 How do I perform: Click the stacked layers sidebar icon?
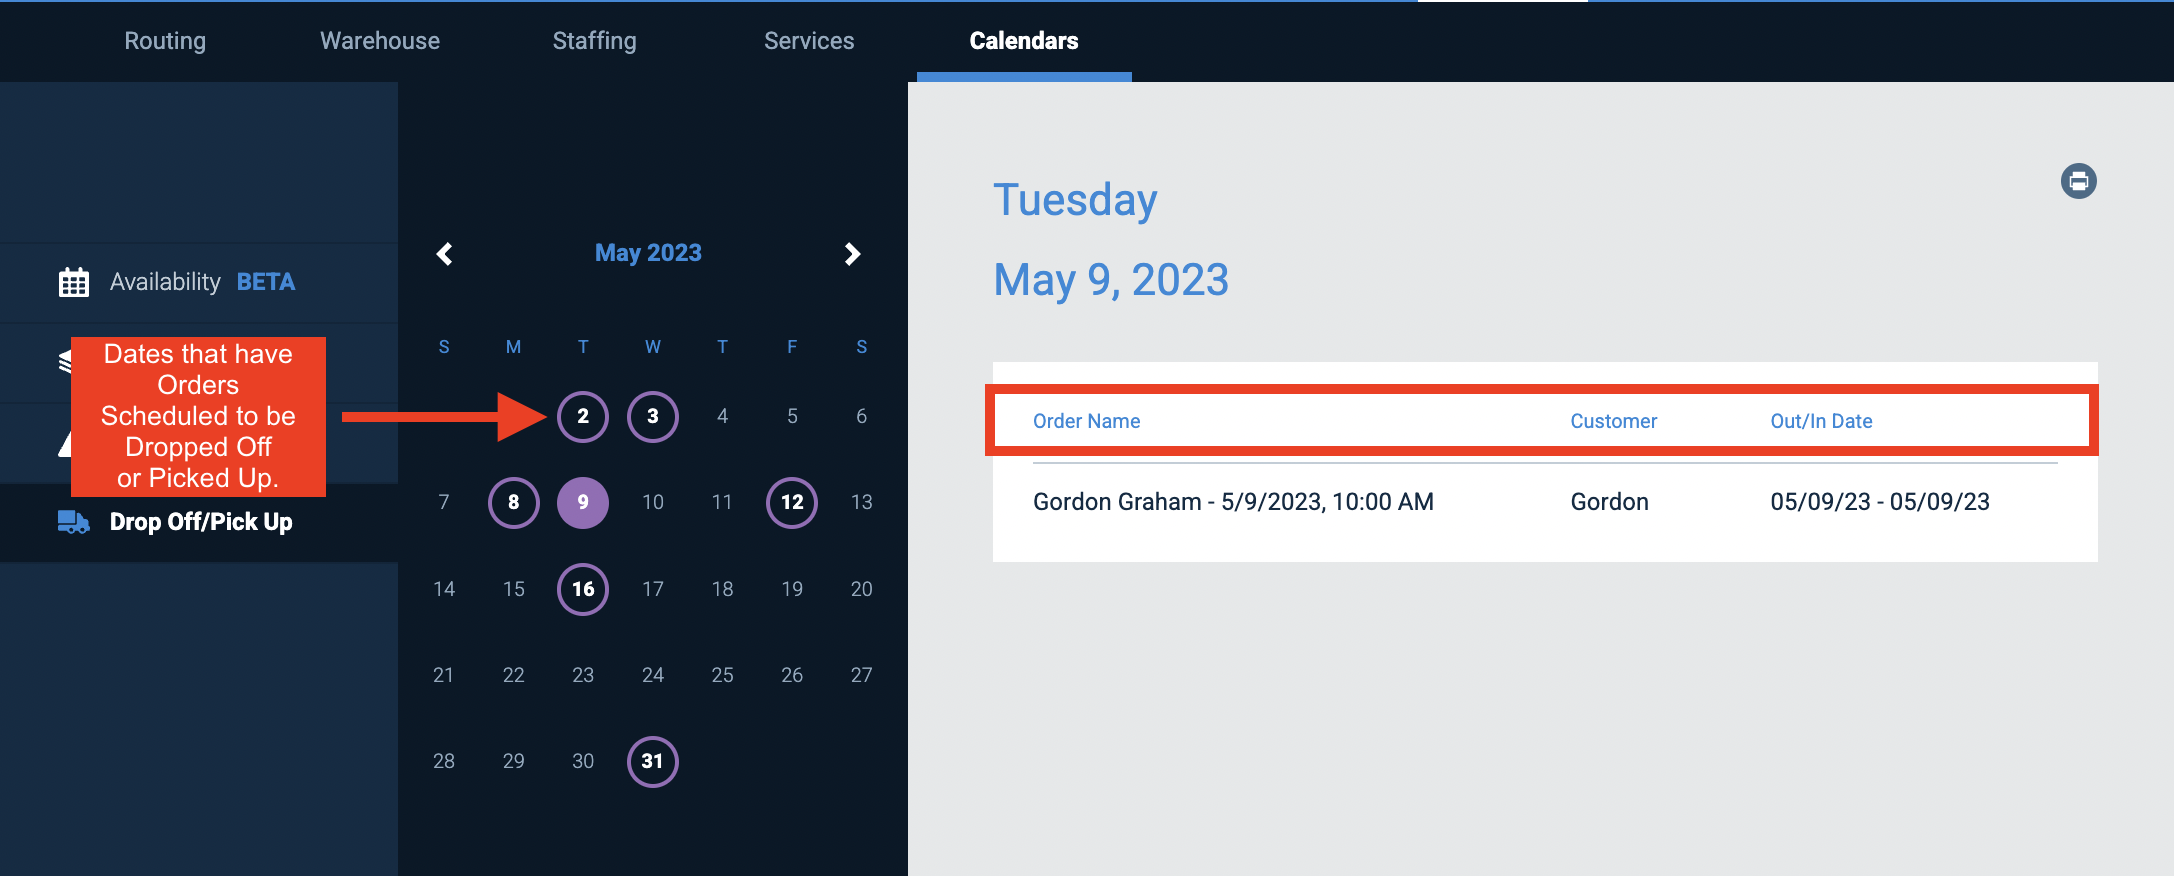click(x=66, y=362)
